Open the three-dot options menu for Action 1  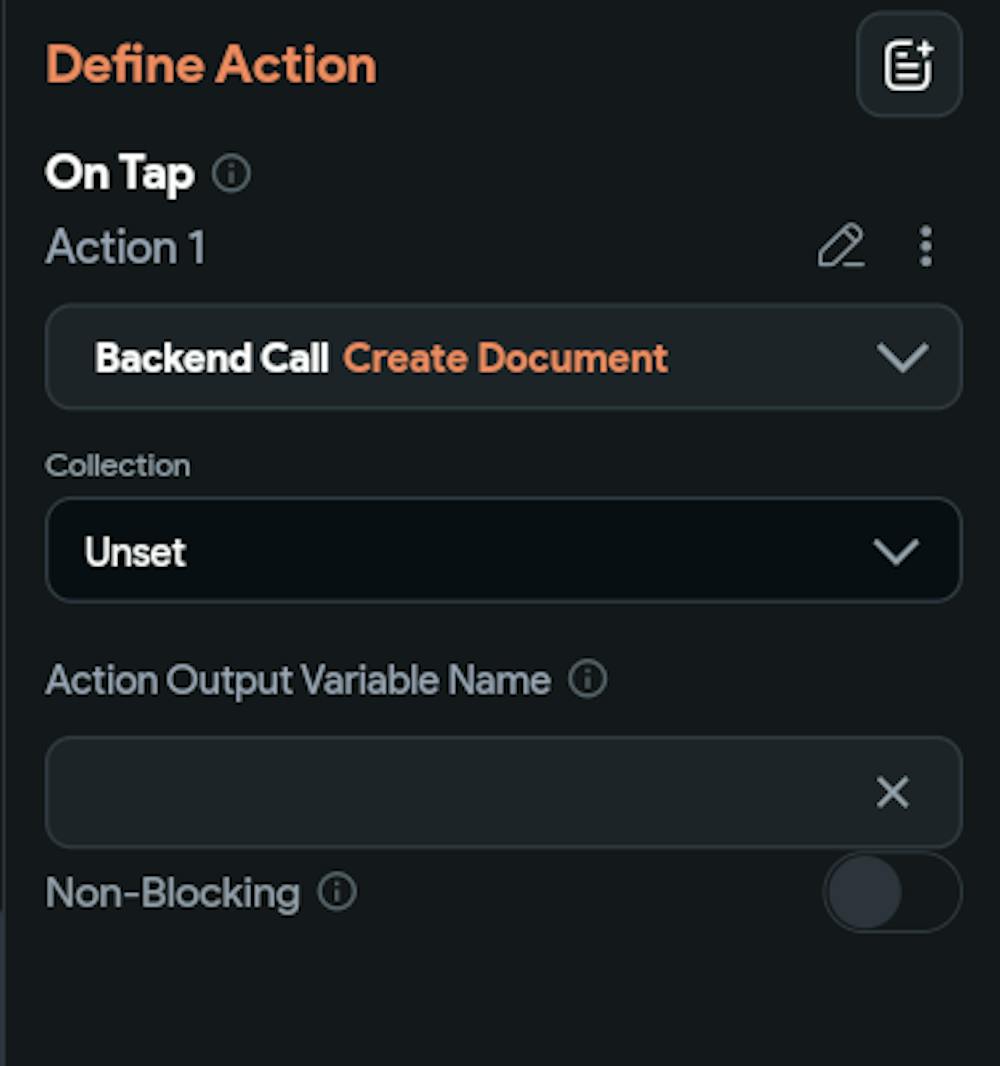tap(924, 247)
